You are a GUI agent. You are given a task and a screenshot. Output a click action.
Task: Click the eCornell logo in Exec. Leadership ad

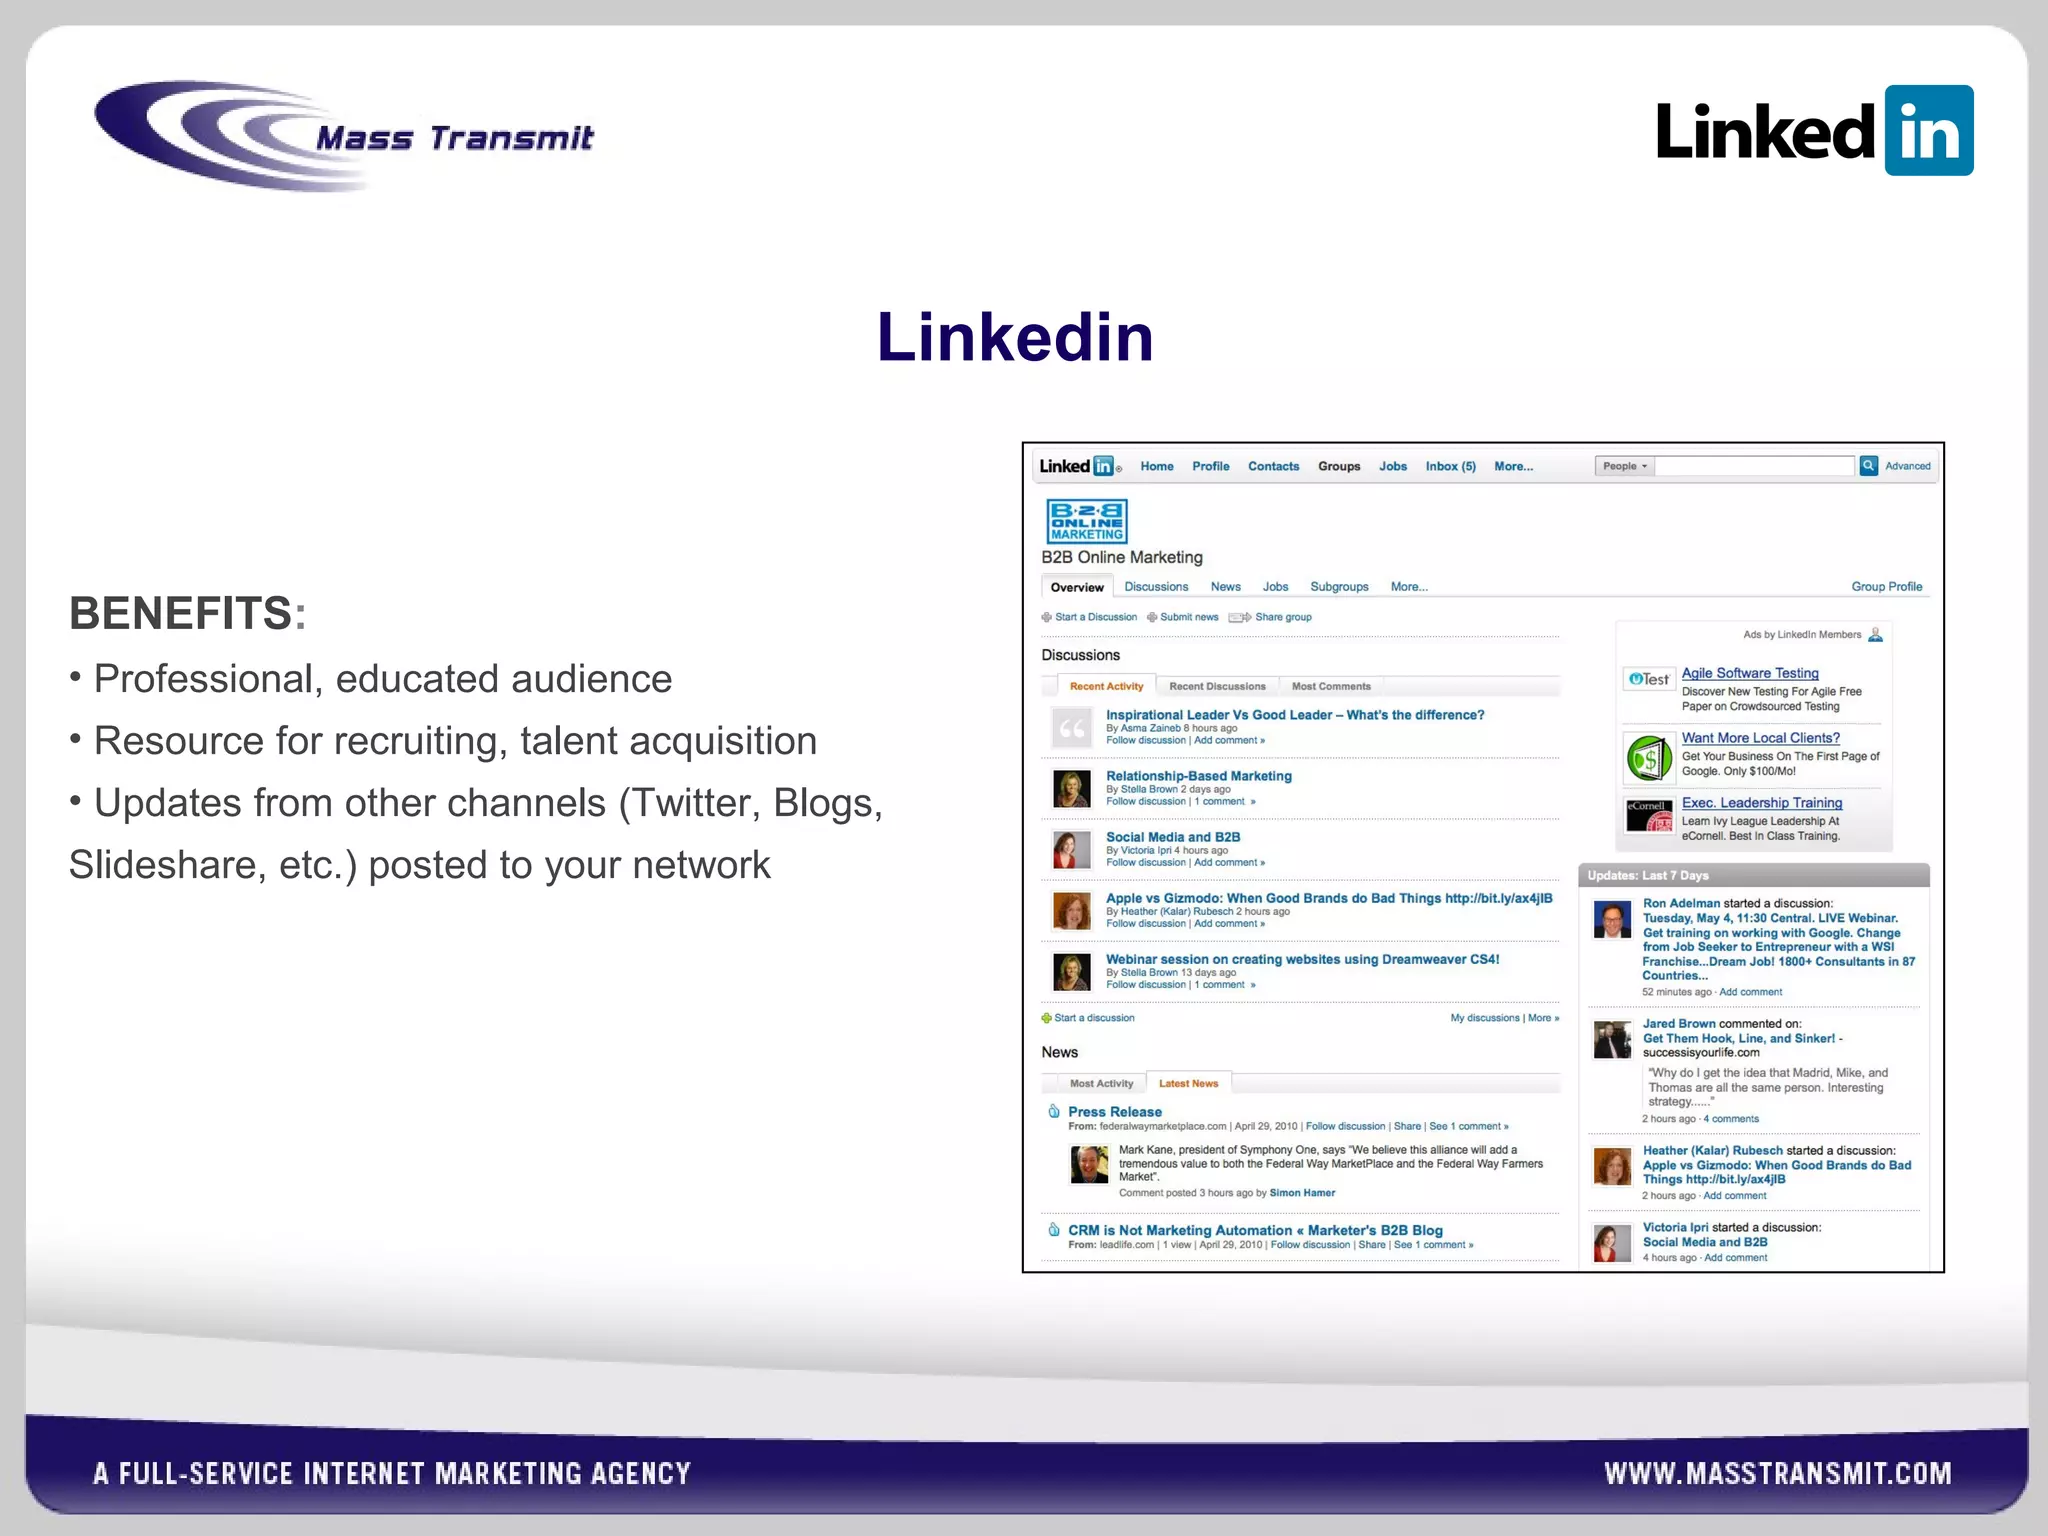[1649, 815]
